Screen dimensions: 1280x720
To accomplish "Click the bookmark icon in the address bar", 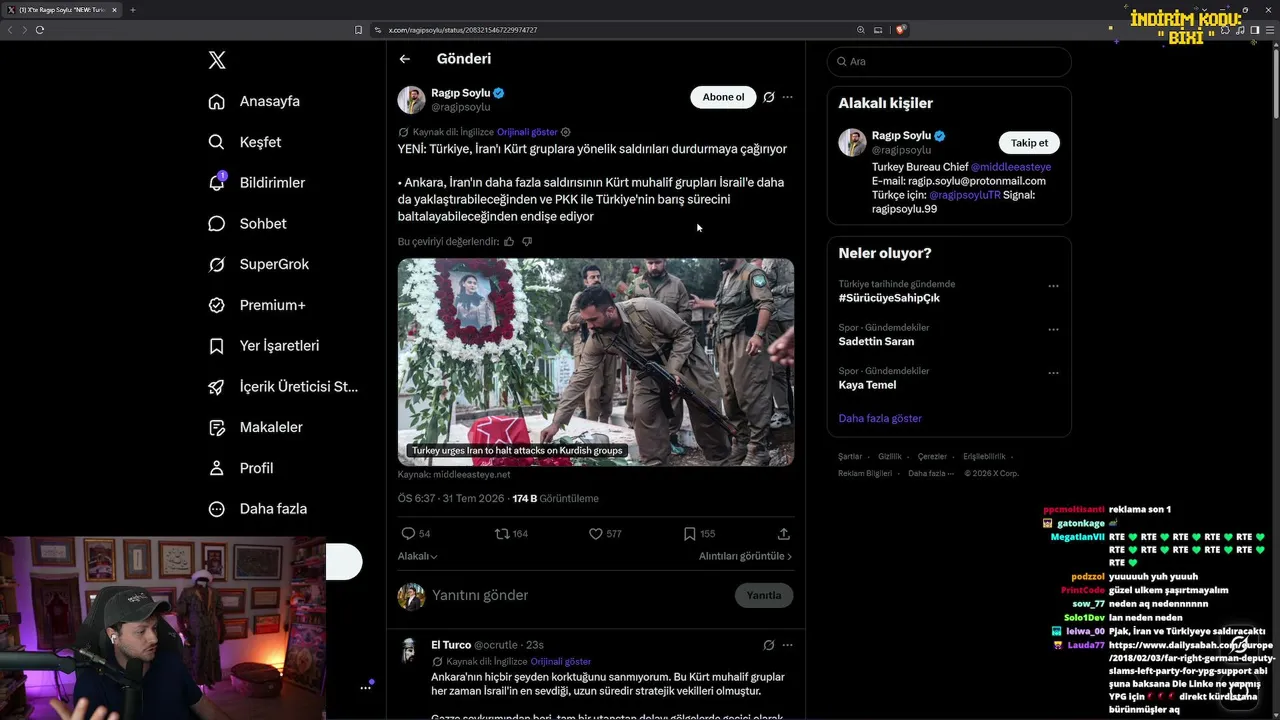I will coord(359,30).
